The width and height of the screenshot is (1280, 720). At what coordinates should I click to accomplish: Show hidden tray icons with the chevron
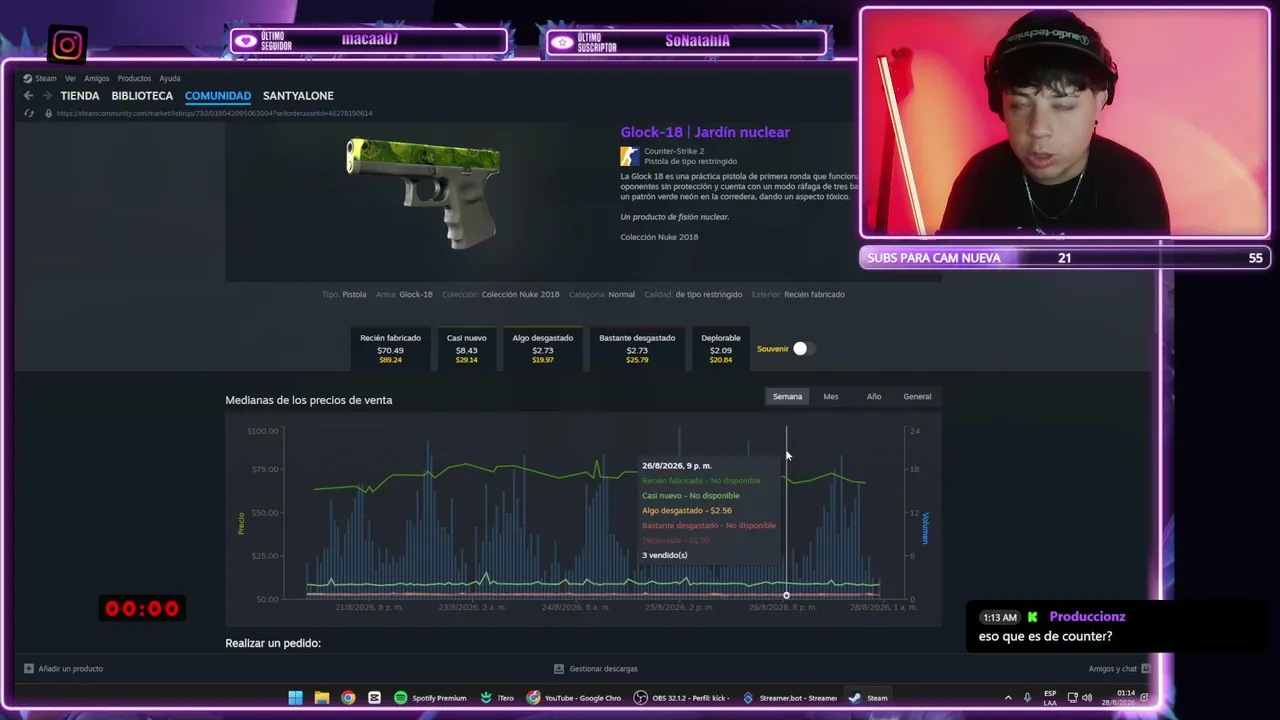click(x=1008, y=698)
